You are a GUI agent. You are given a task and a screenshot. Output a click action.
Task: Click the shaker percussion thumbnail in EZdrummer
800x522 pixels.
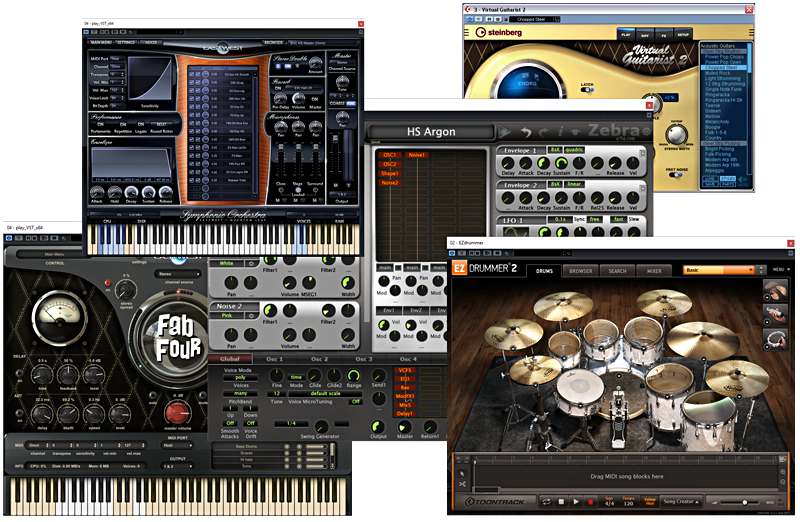click(775, 314)
